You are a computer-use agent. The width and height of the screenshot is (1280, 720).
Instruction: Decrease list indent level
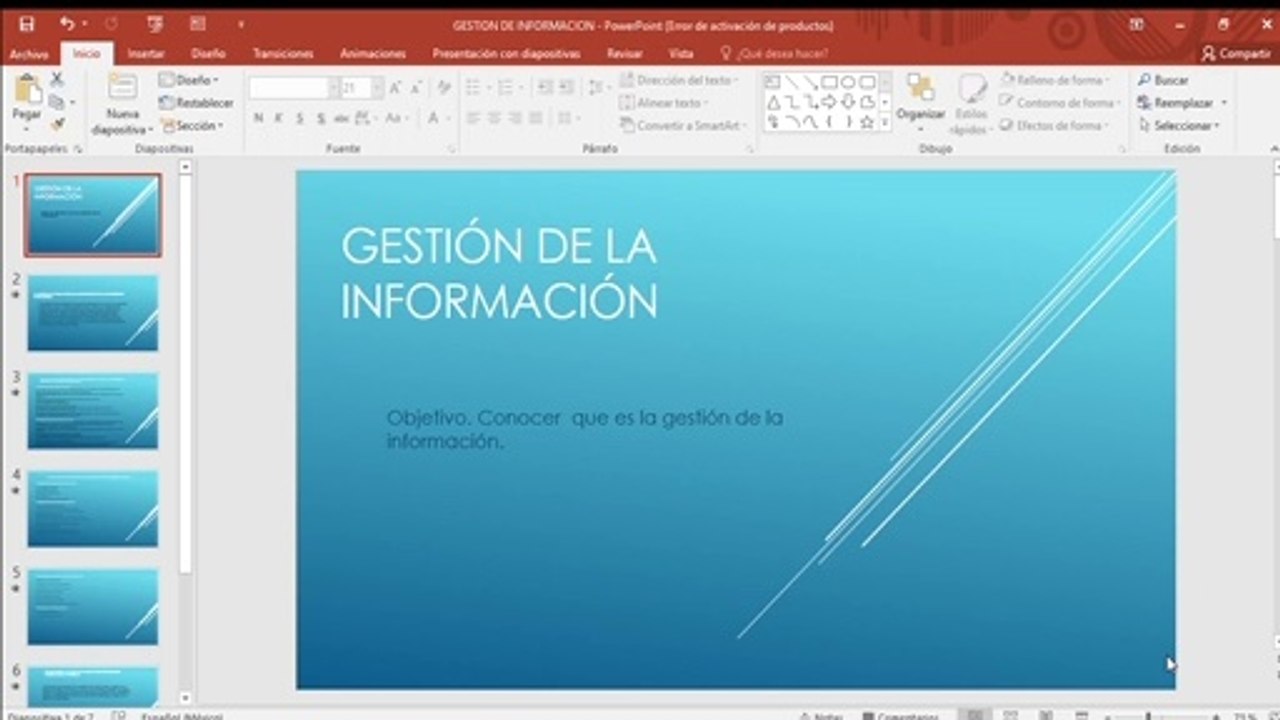545,88
